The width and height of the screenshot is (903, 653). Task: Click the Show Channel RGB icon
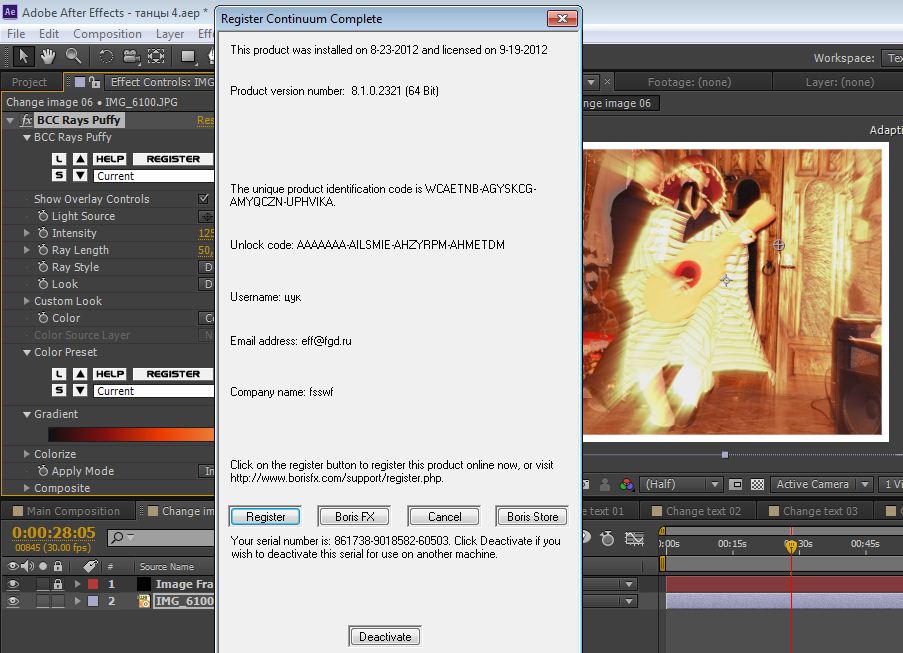coord(626,485)
